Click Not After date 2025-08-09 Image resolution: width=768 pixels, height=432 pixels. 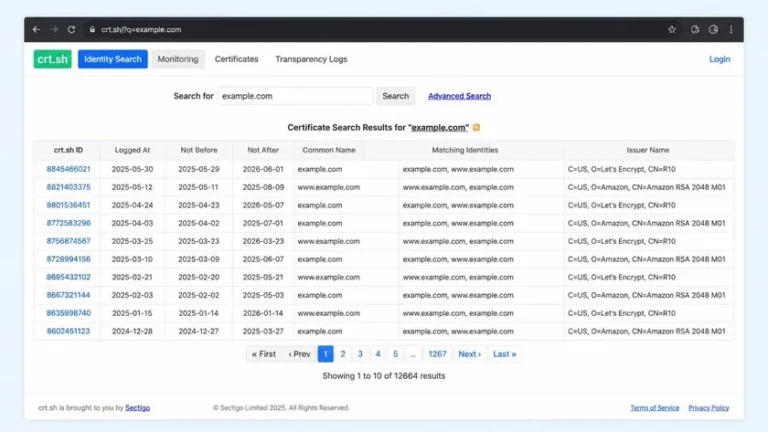click(x=263, y=187)
